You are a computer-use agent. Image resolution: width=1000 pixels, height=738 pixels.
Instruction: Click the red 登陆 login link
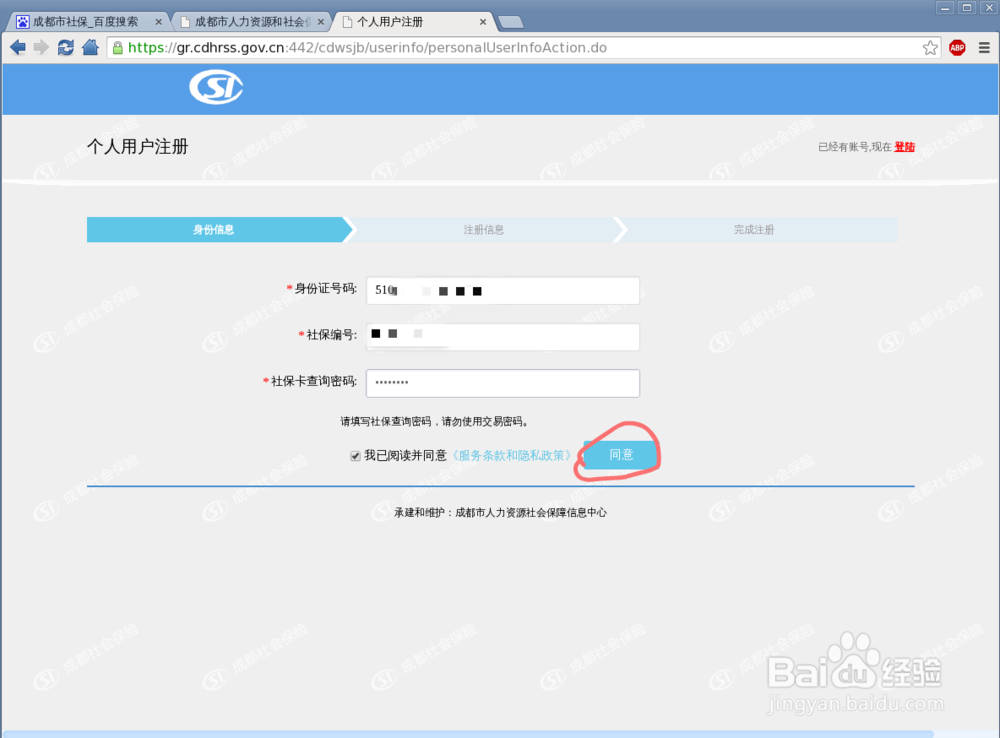point(904,146)
